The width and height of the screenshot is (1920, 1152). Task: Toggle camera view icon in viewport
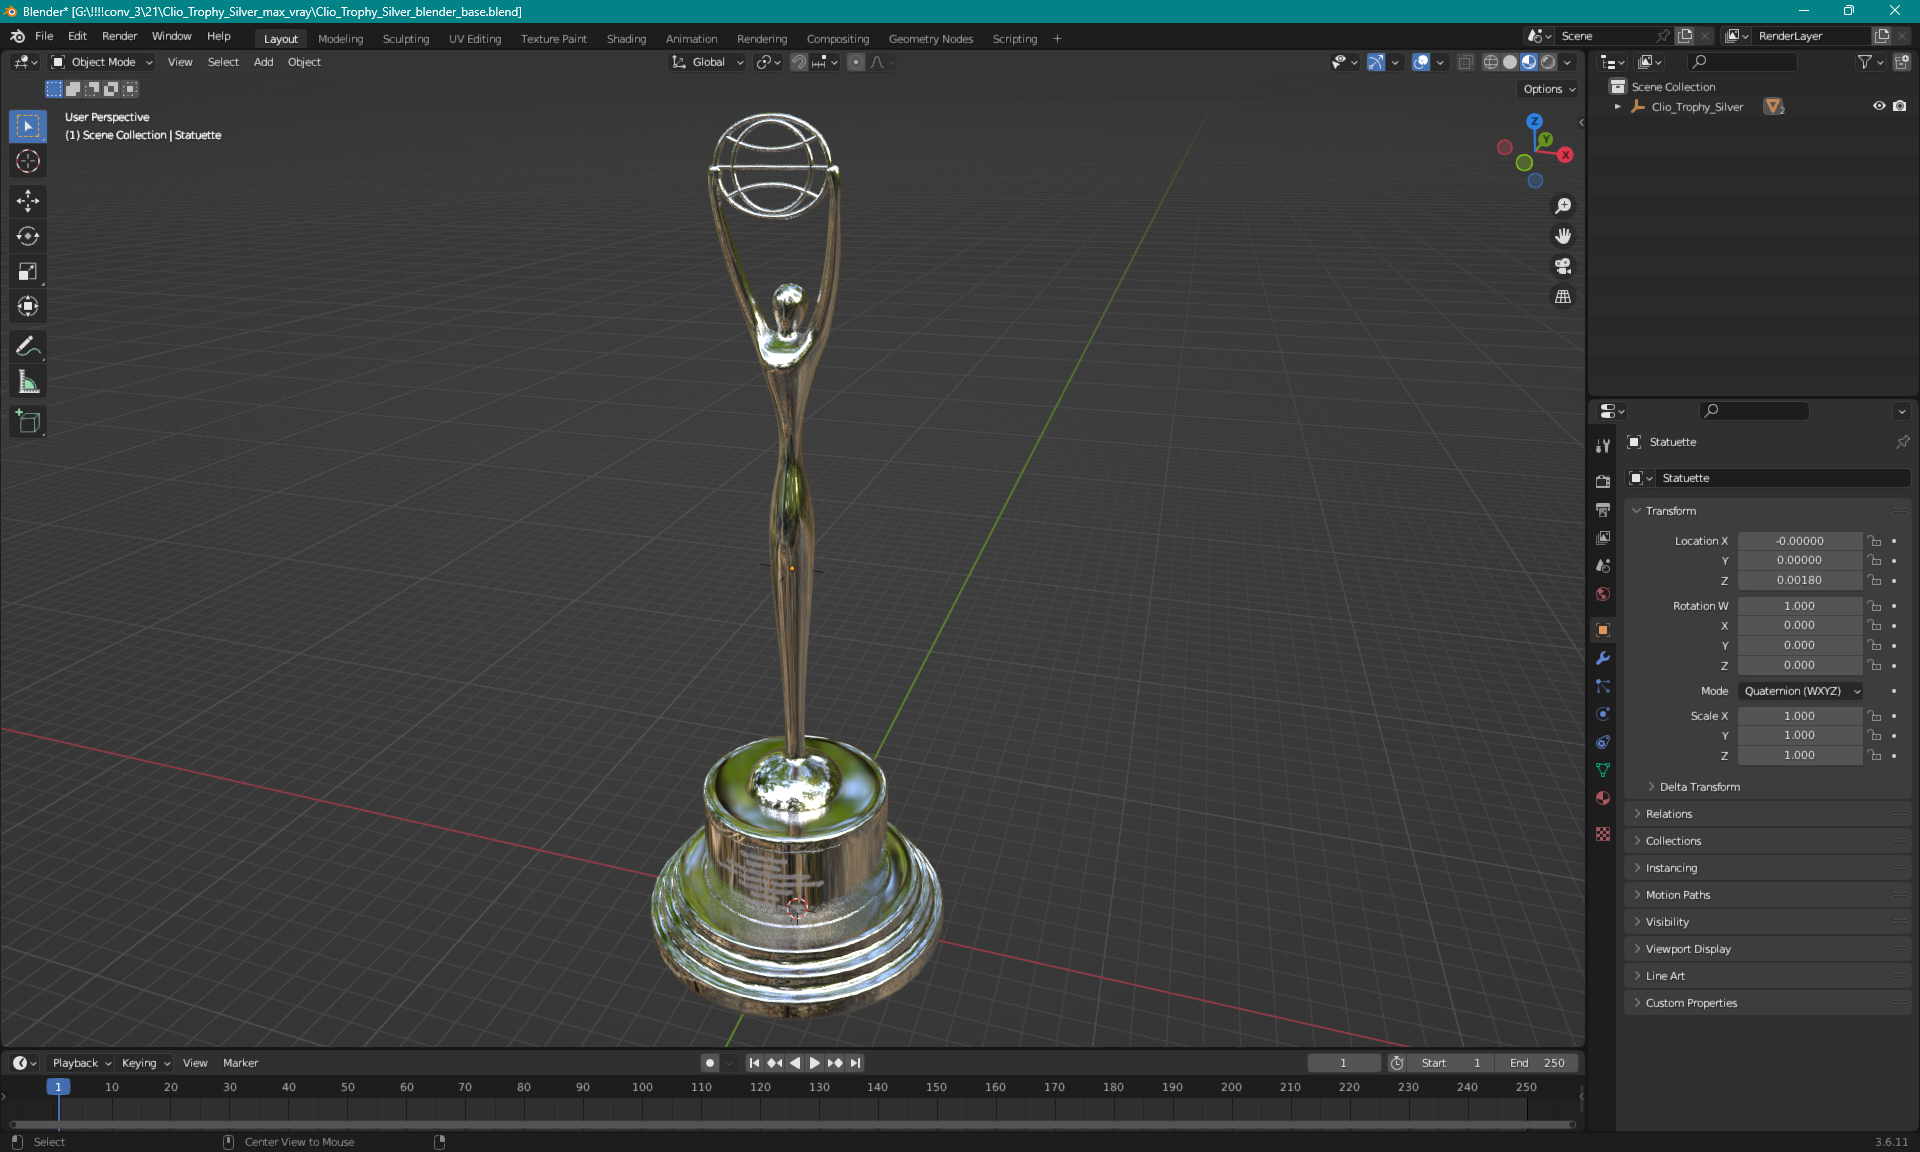(x=1563, y=266)
